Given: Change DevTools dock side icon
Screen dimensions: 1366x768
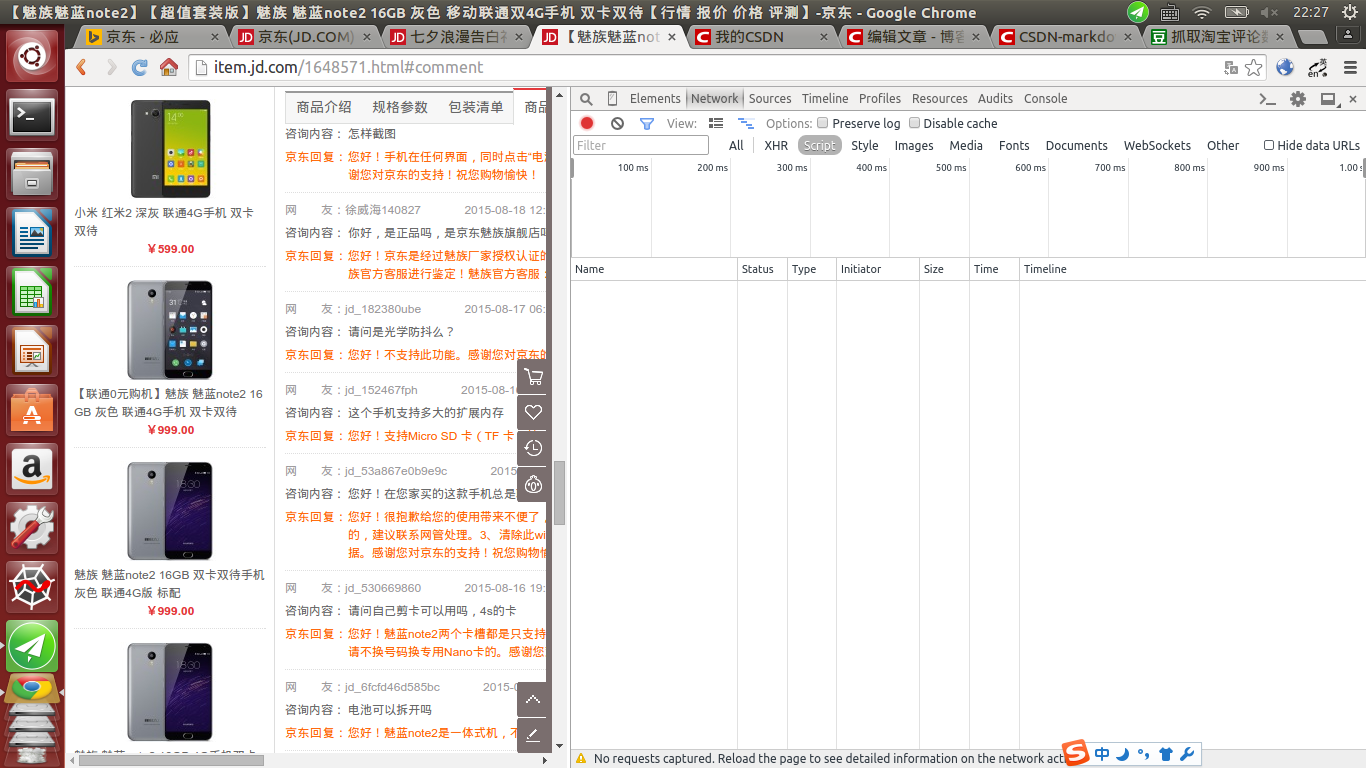Looking at the screenshot, I should 1328,99.
